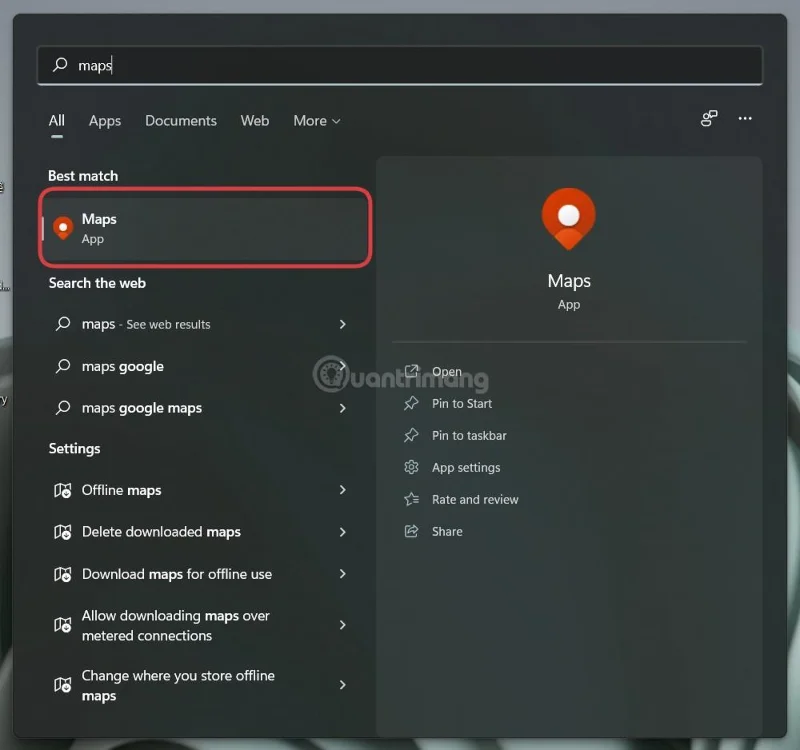Click the Maps pin icon in best match
800x750 pixels.
point(63,228)
